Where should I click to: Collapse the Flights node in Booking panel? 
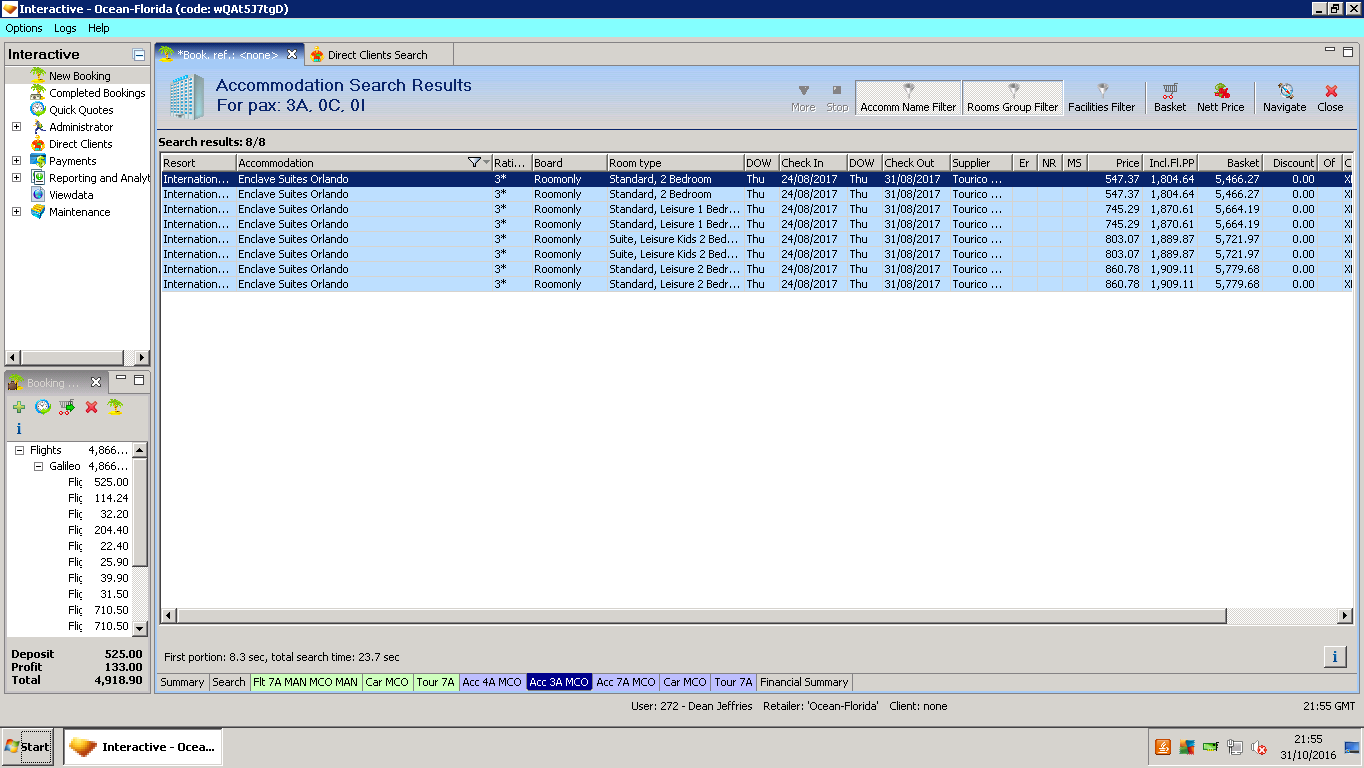[x=19, y=451]
